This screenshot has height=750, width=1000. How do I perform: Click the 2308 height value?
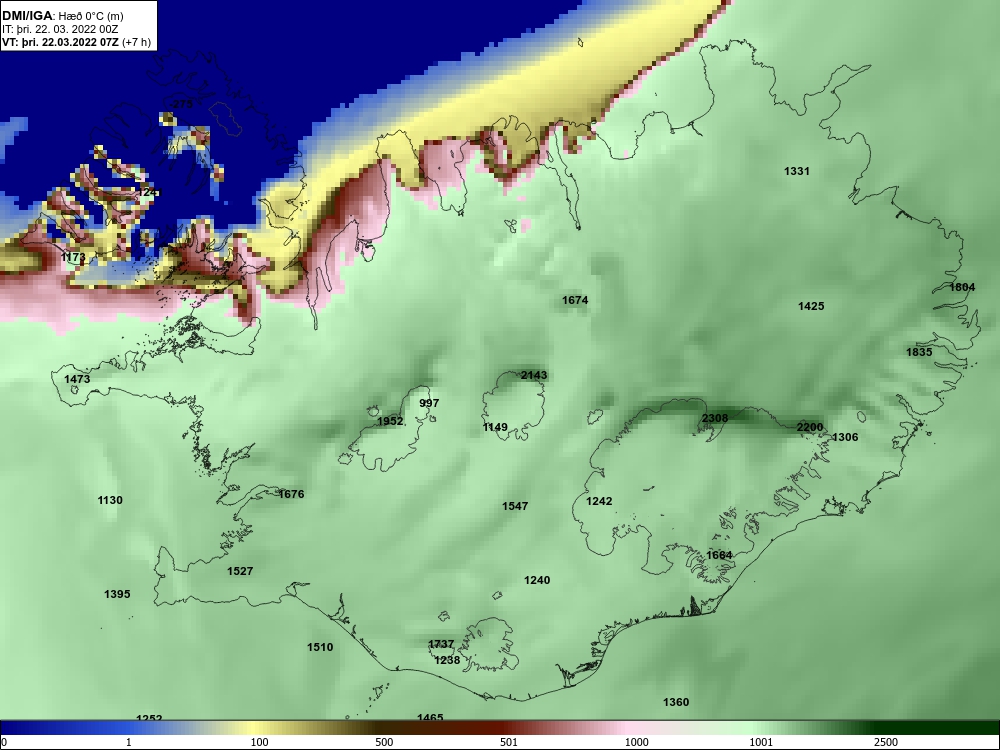pyautogui.click(x=714, y=418)
